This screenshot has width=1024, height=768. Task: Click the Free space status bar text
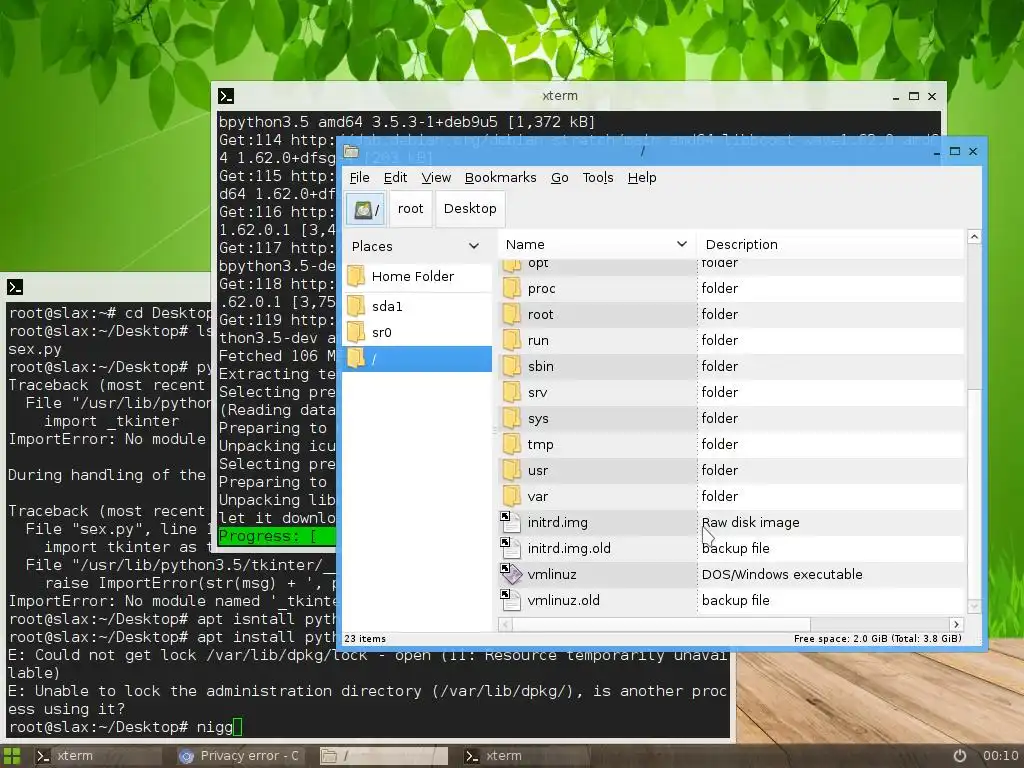coord(878,639)
